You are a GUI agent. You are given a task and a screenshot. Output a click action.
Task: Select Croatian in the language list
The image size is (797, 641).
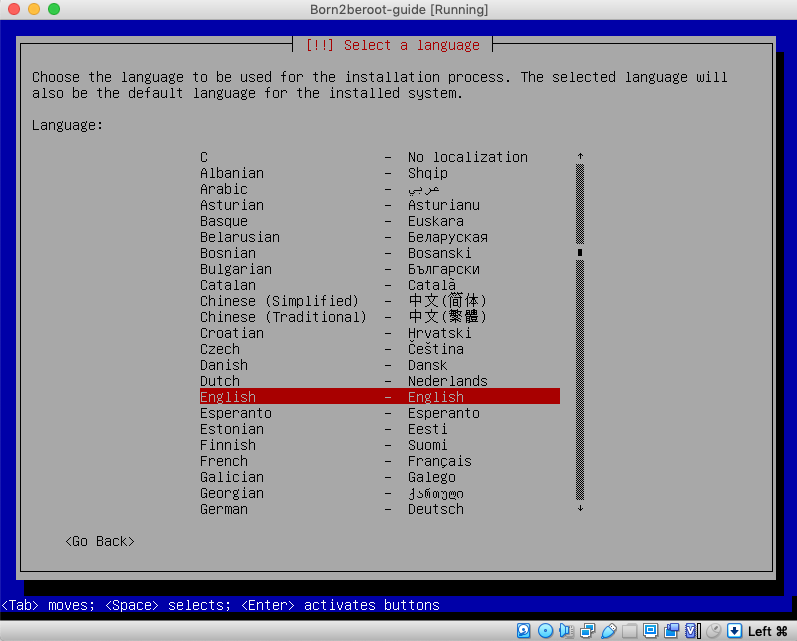pyautogui.click(x=380, y=333)
